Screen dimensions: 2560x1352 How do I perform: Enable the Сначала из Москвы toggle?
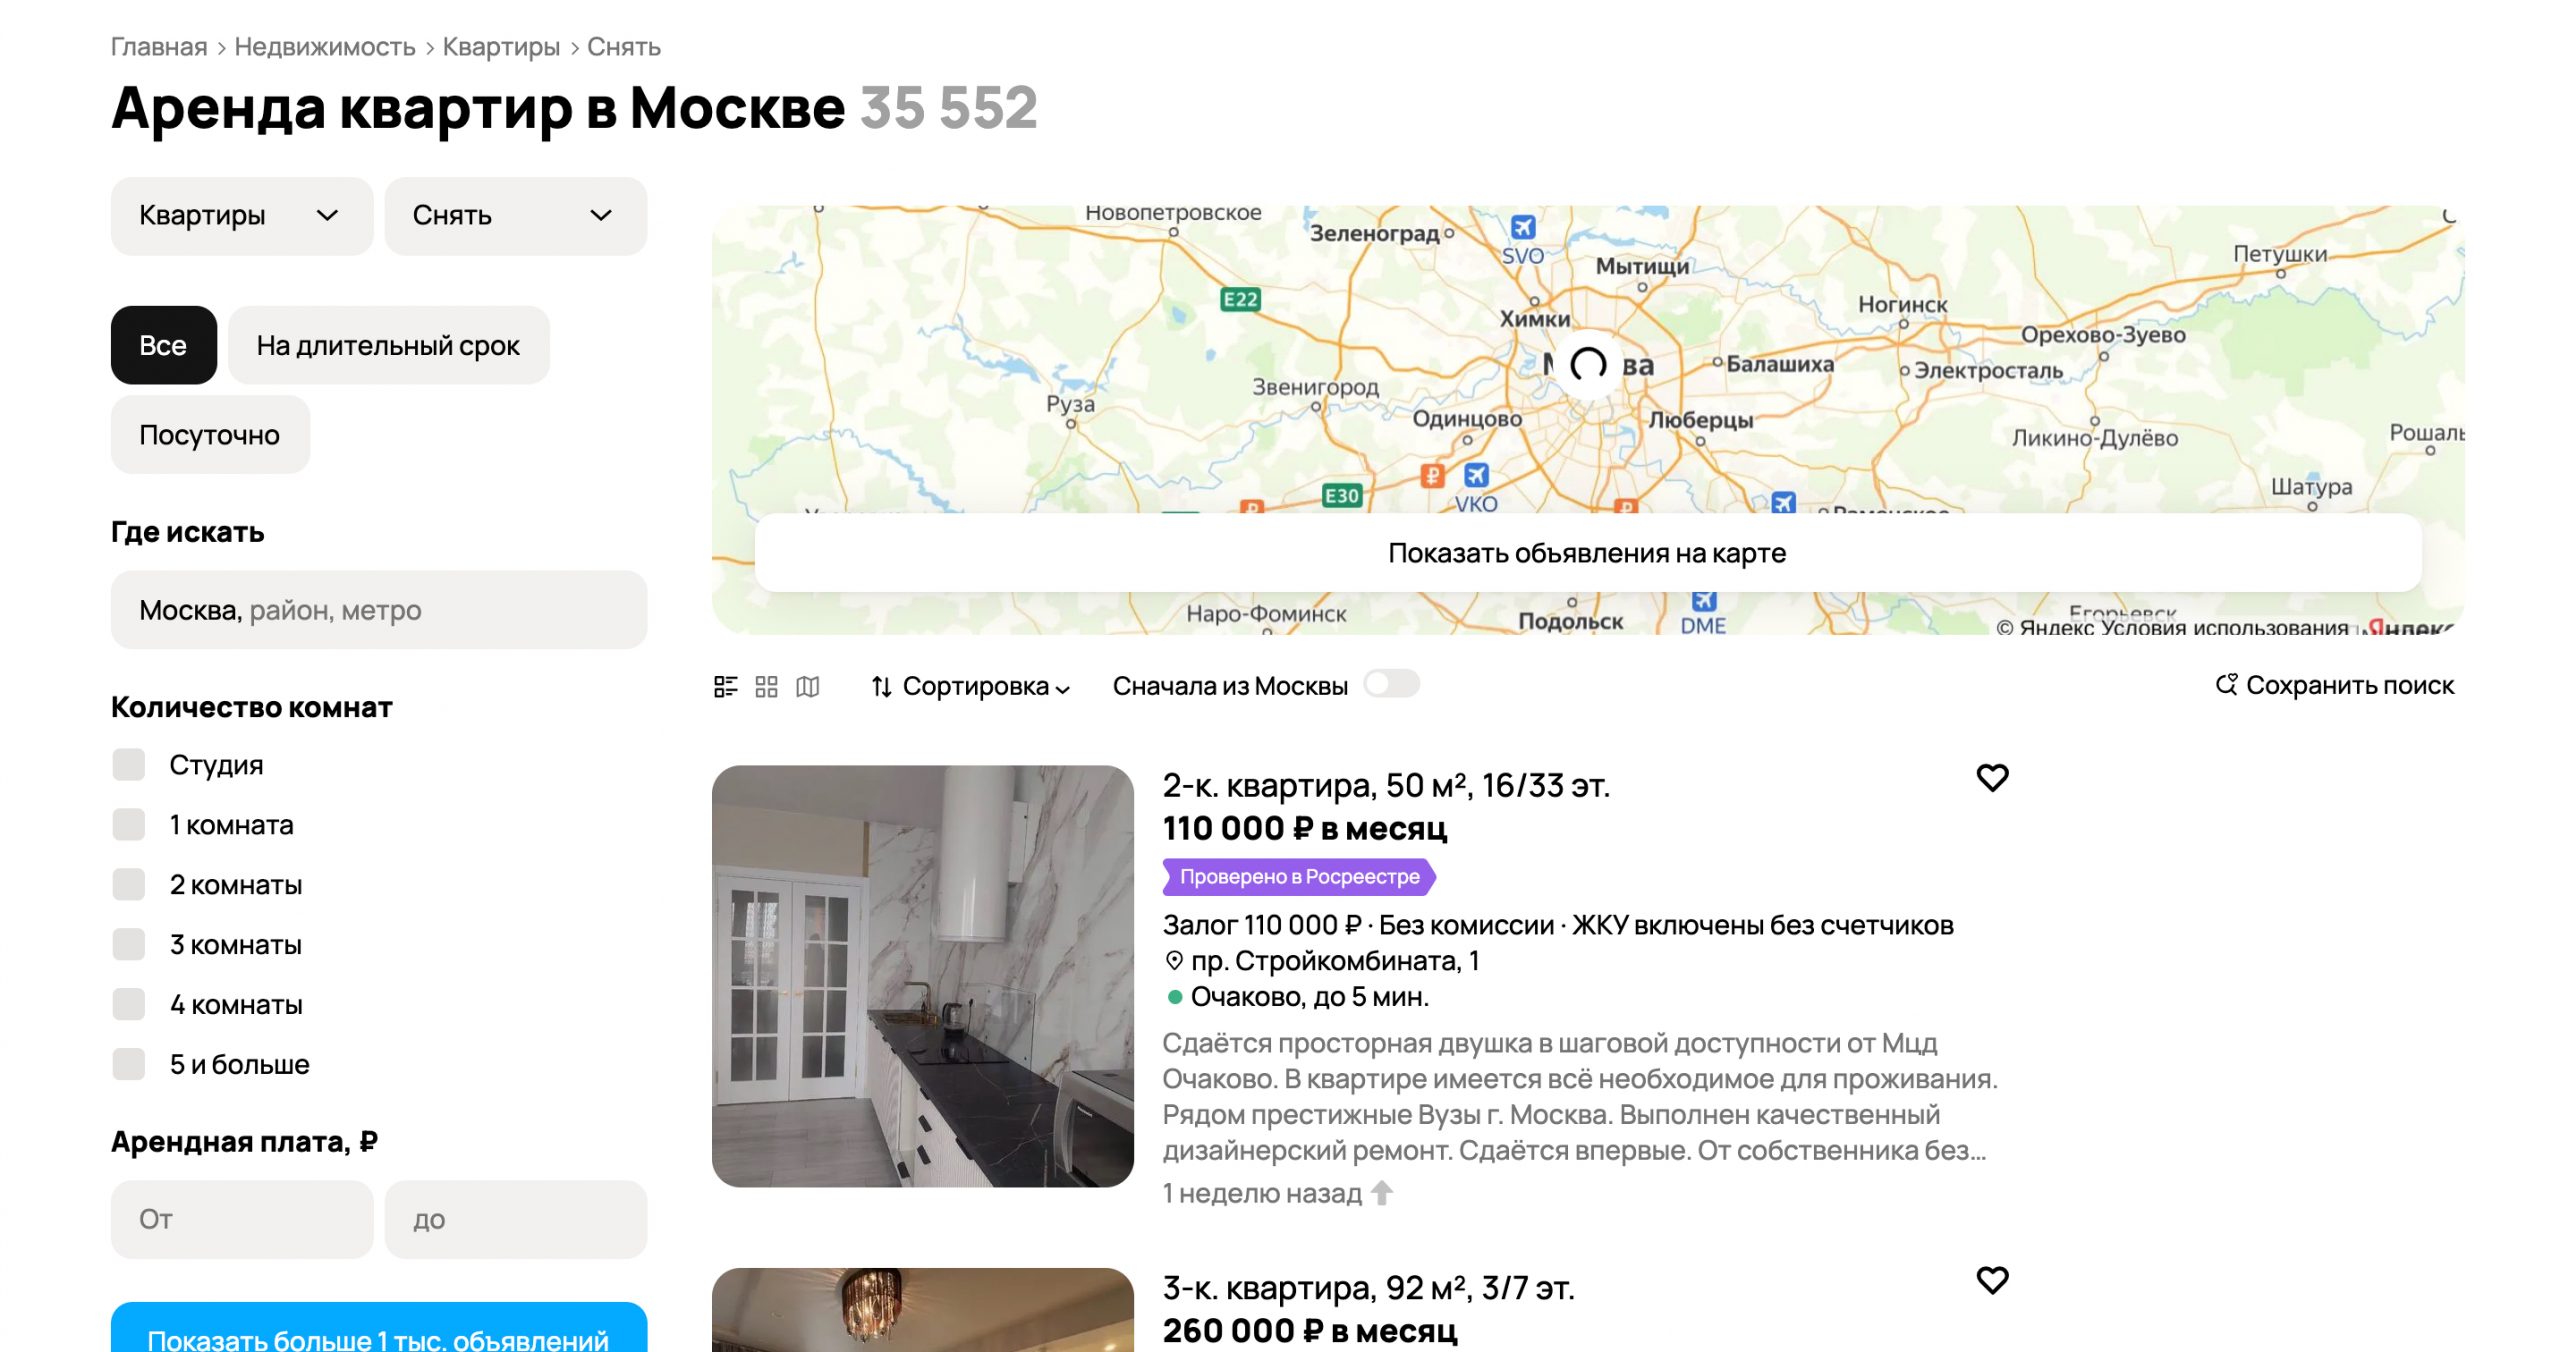coord(1391,684)
